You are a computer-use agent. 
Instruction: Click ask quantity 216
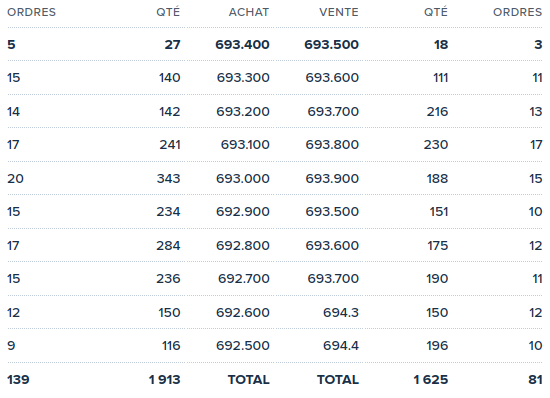[437, 112]
